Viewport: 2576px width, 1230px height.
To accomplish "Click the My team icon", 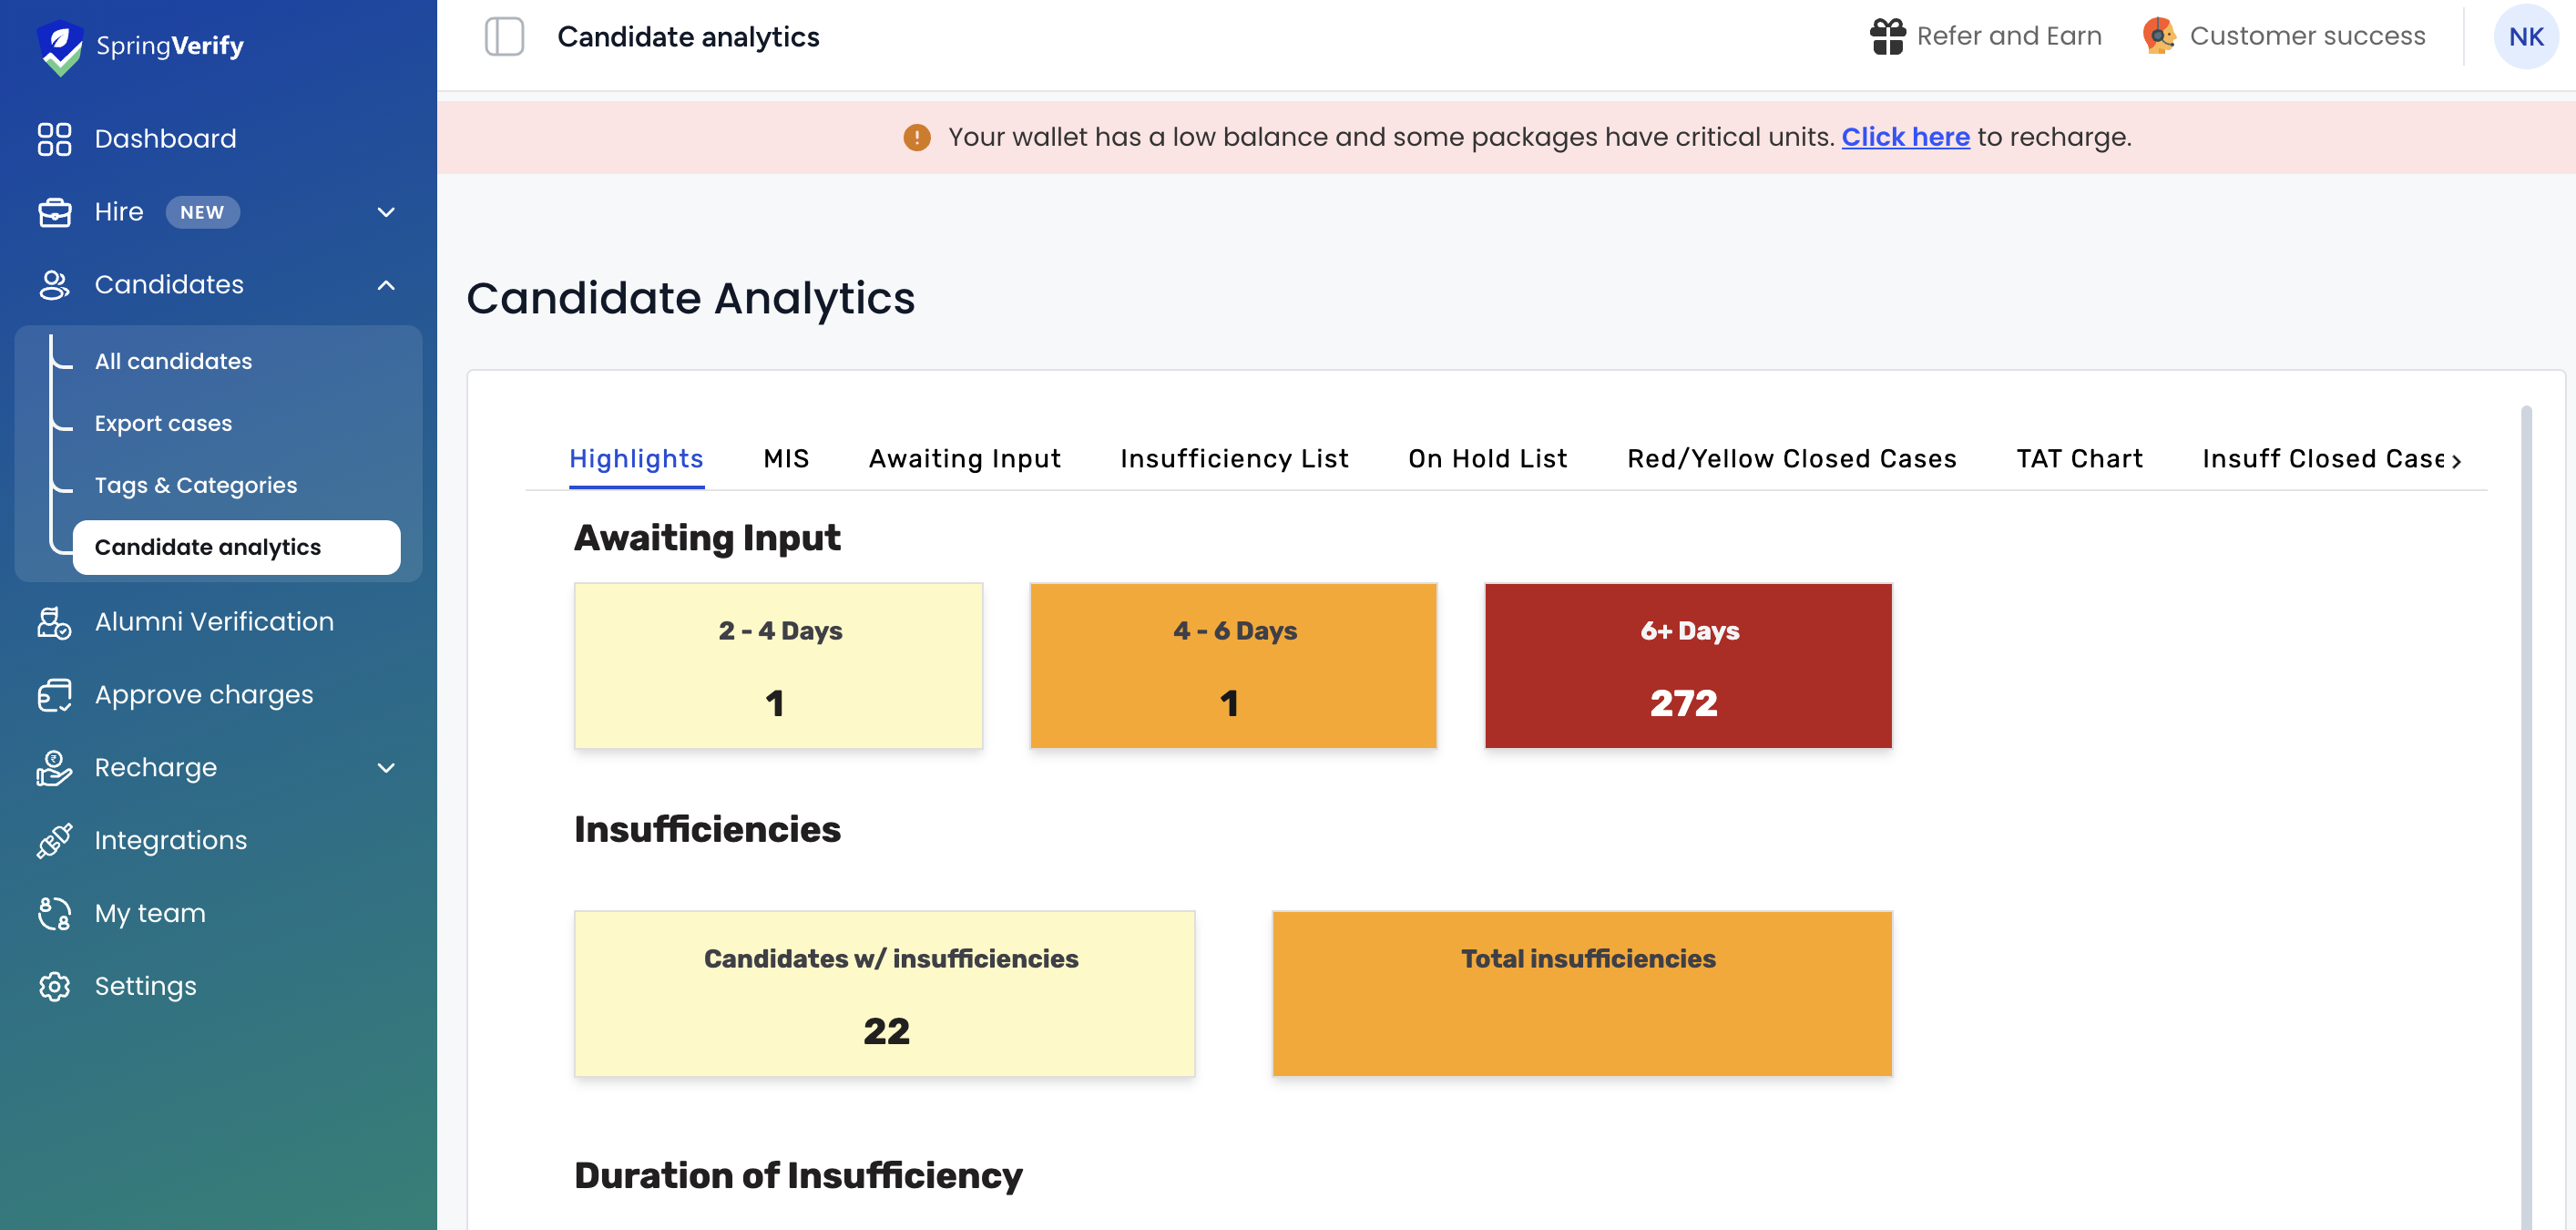I will (54, 914).
